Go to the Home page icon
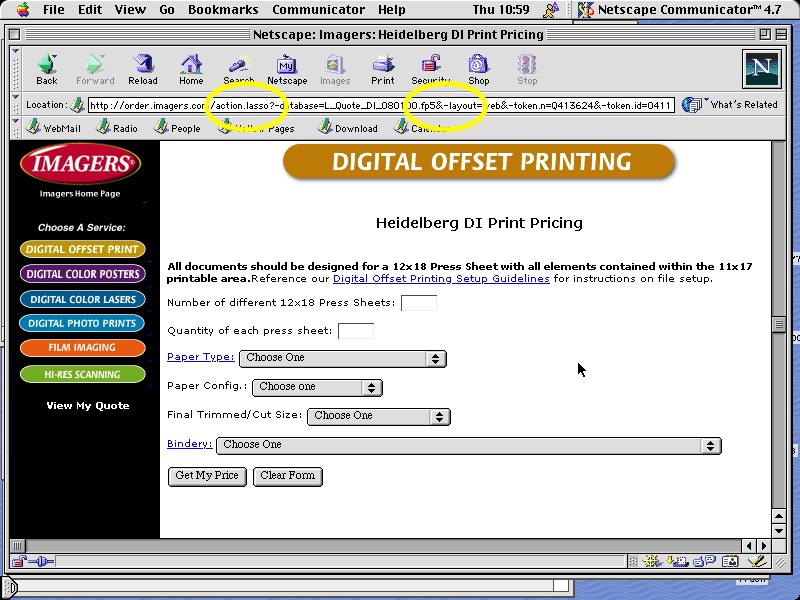 click(191, 69)
